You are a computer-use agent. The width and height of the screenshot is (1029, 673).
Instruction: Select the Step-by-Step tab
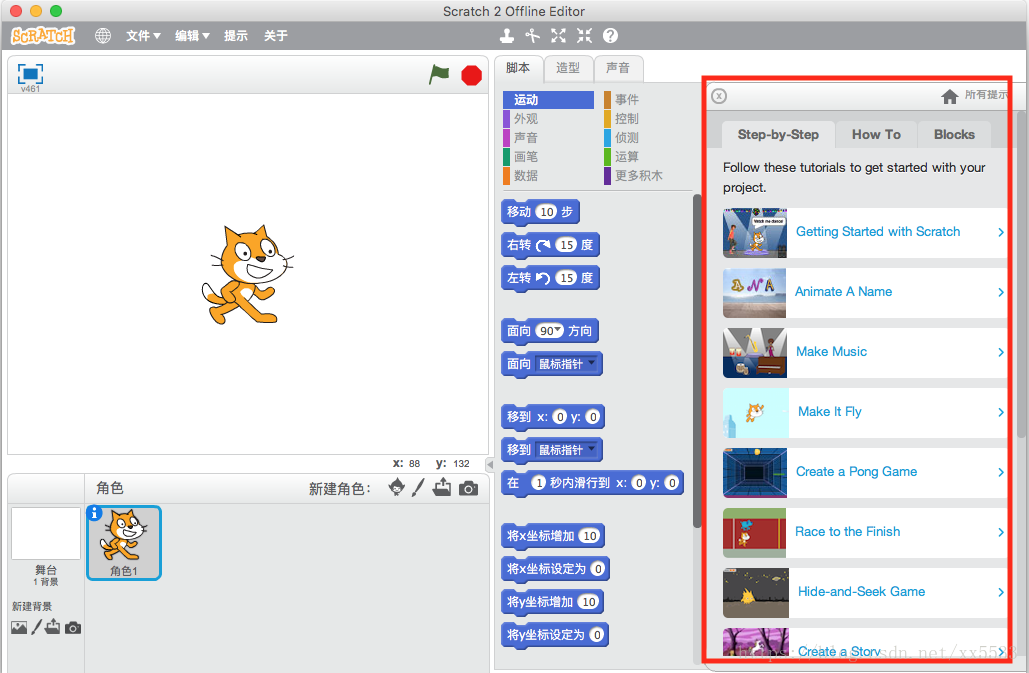[x=778, y=134]
